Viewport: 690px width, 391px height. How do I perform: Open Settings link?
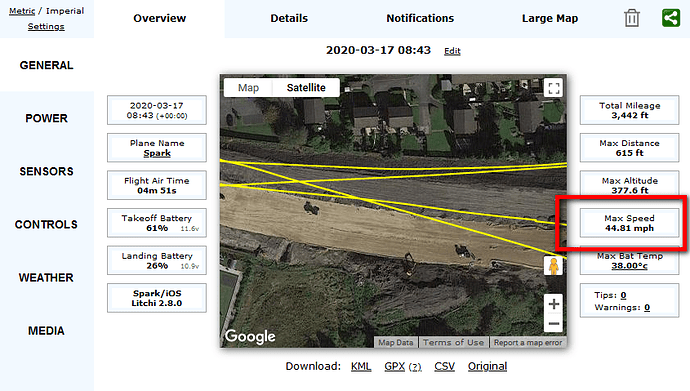click(46, 26)
